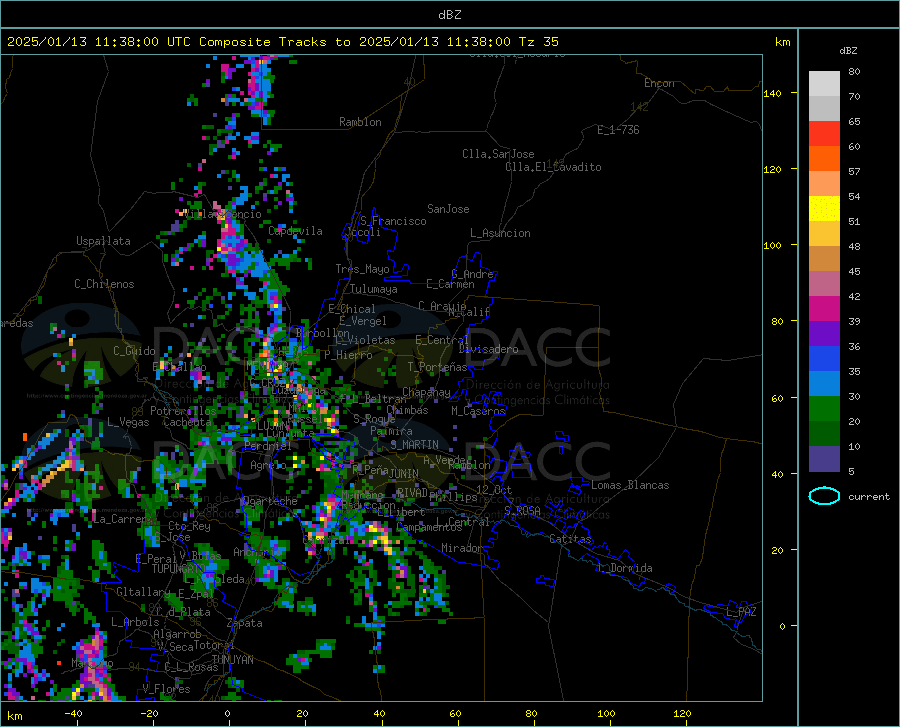Click the royal blue 36 dBZ swatch
900x727 pixels.
coord(824,359)
